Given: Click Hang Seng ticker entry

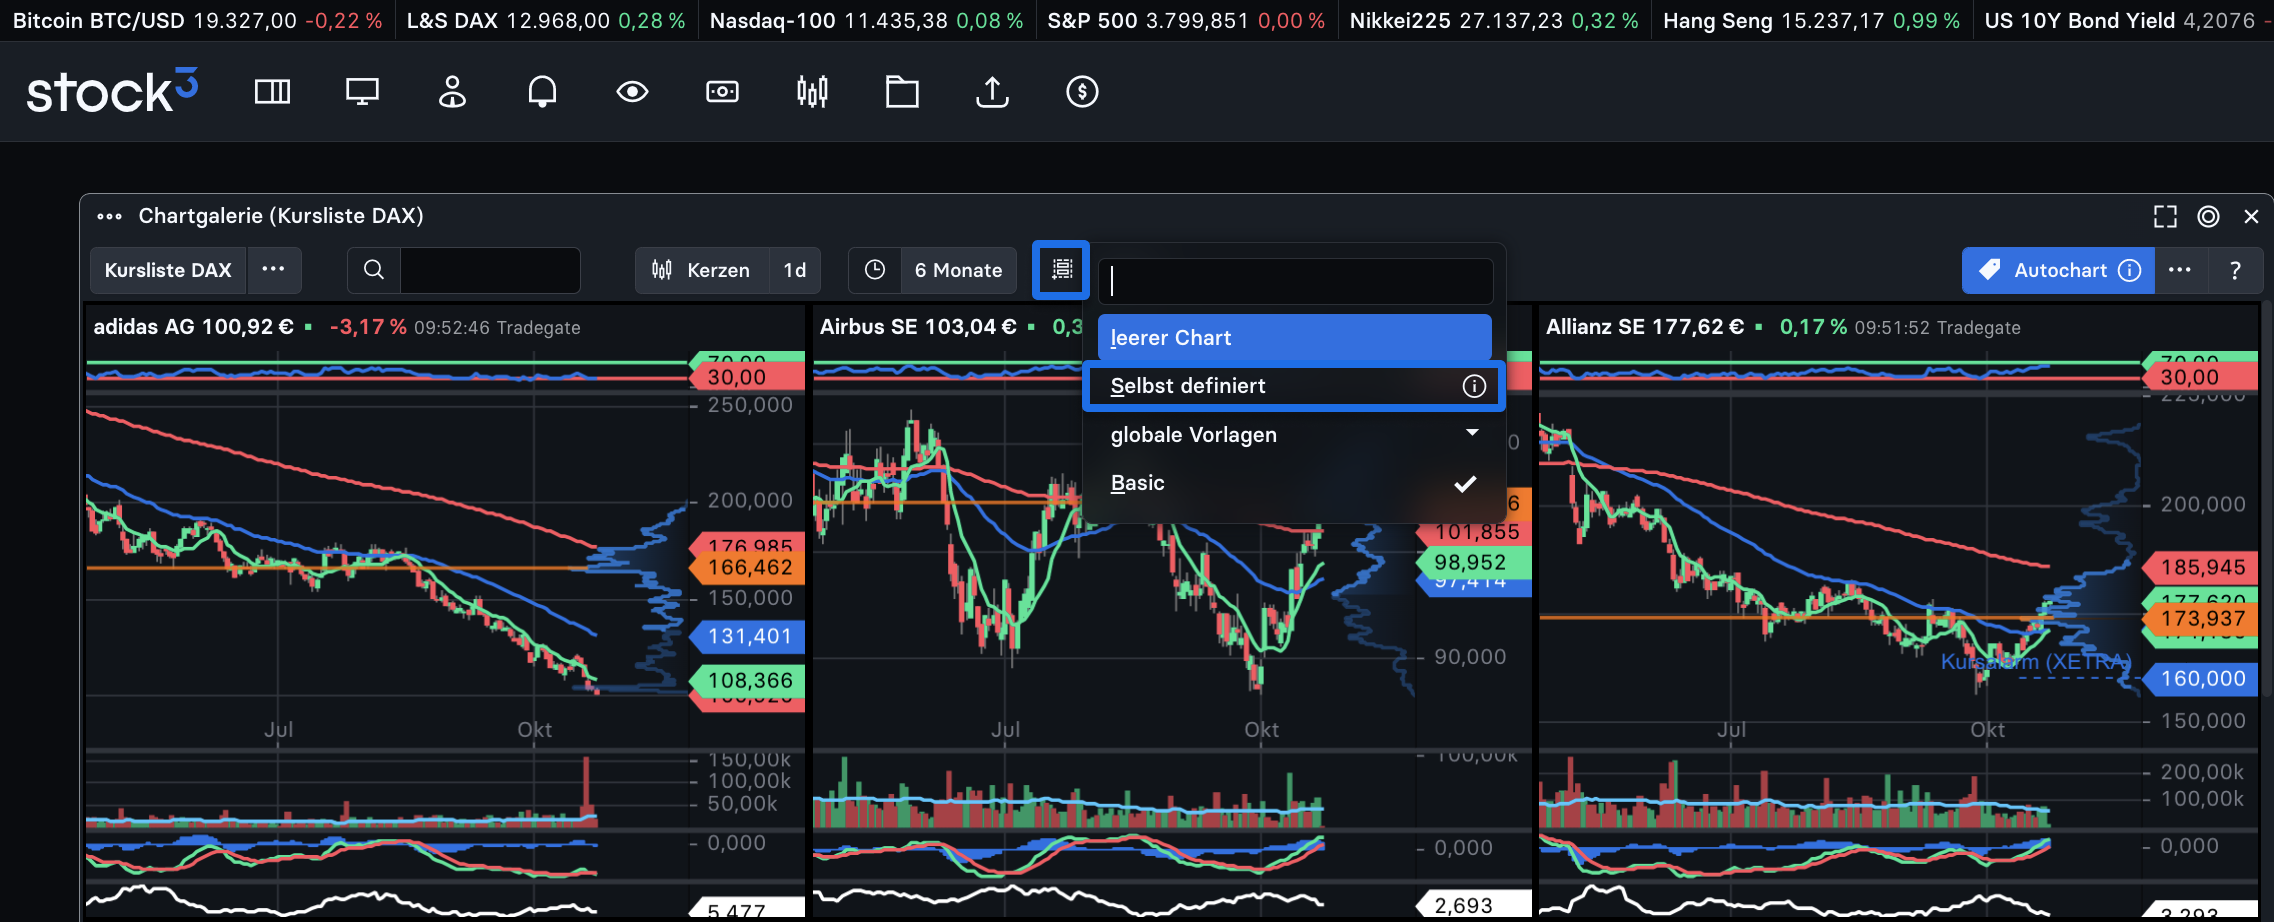Looking at the screenshot, I should click(1811, 21).
